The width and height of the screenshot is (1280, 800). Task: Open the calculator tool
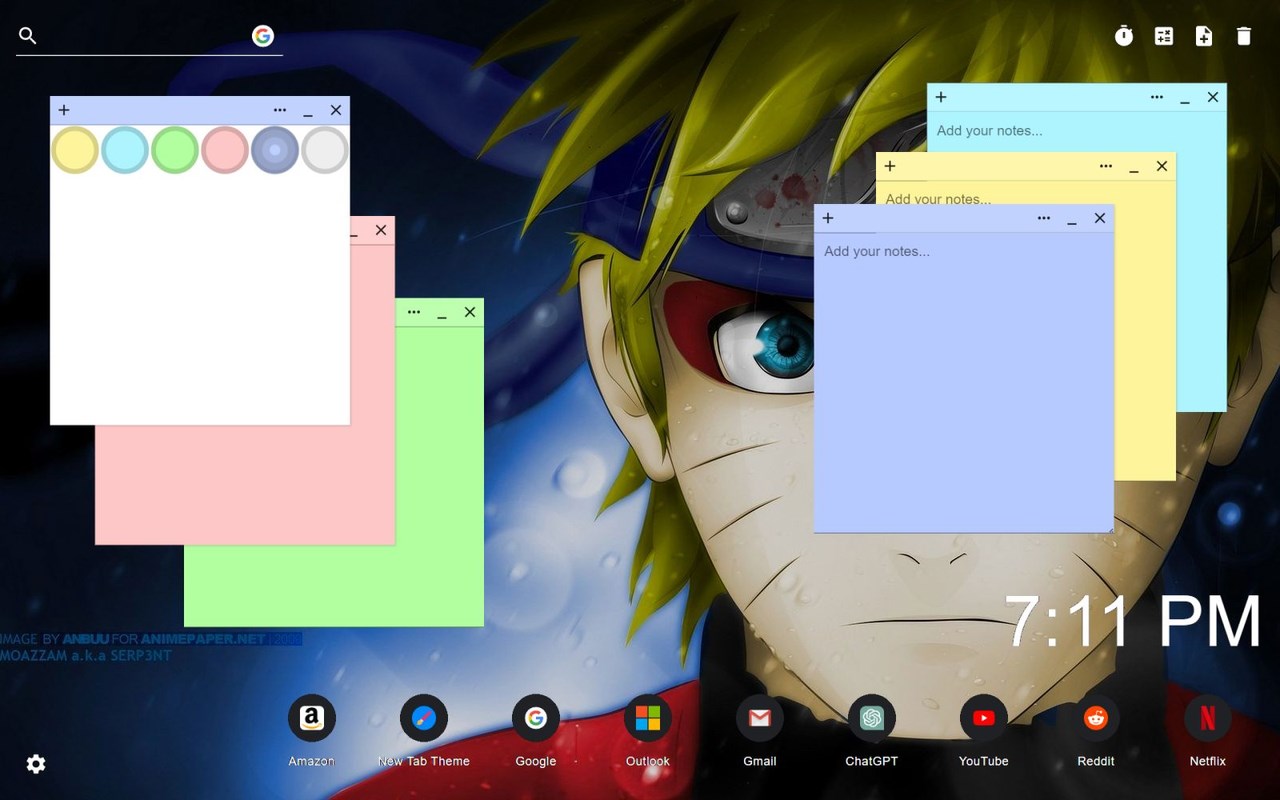point(1164,36)
